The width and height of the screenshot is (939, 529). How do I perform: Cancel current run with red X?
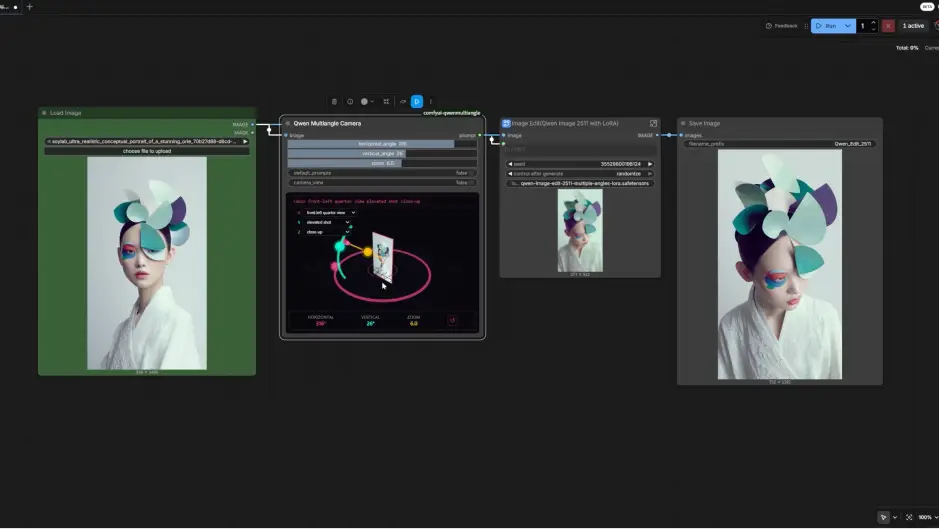click(x=888, y=26)
